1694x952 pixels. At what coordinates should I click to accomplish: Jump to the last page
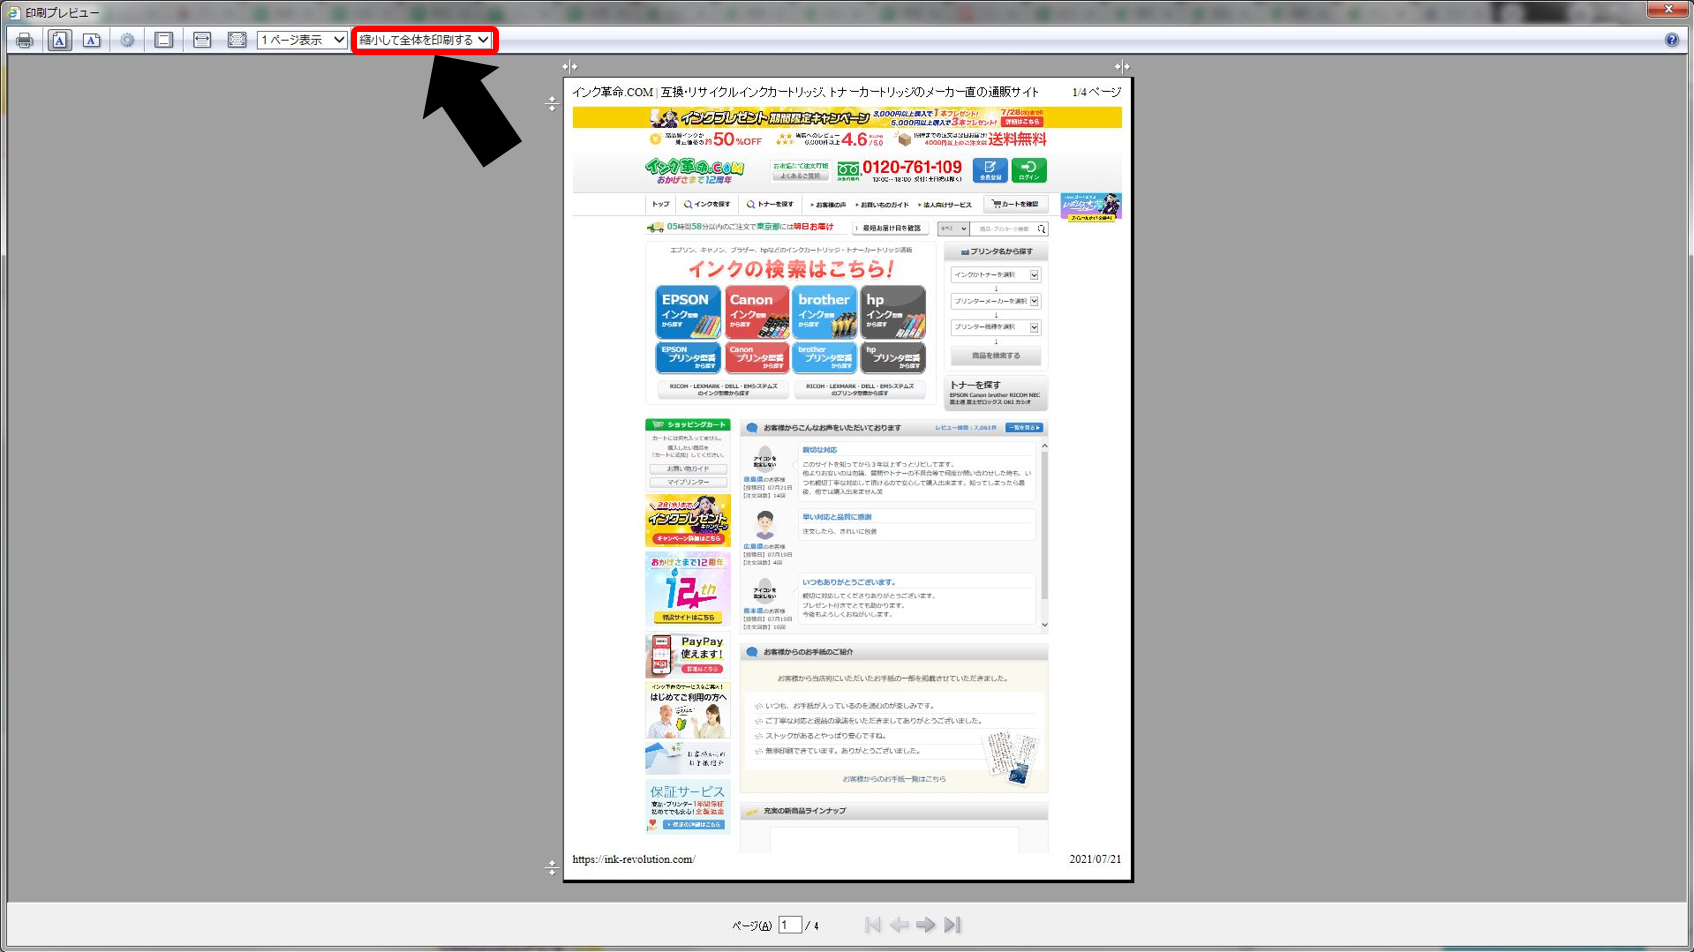coord(952,925)
